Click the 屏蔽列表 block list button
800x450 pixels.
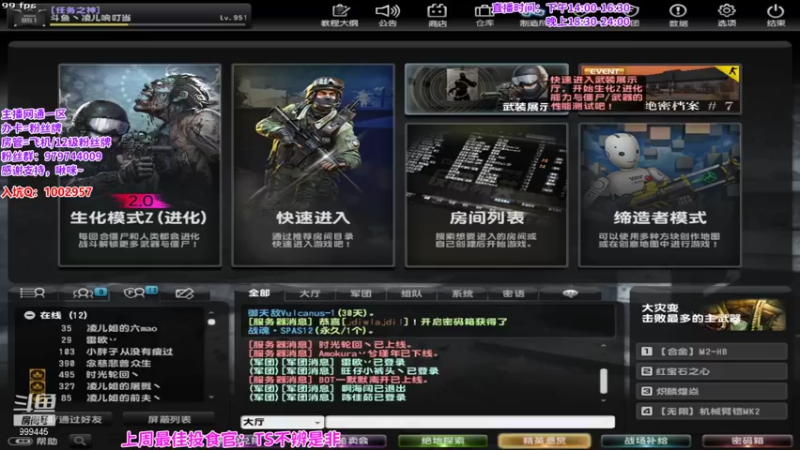[x=169, y=419]
